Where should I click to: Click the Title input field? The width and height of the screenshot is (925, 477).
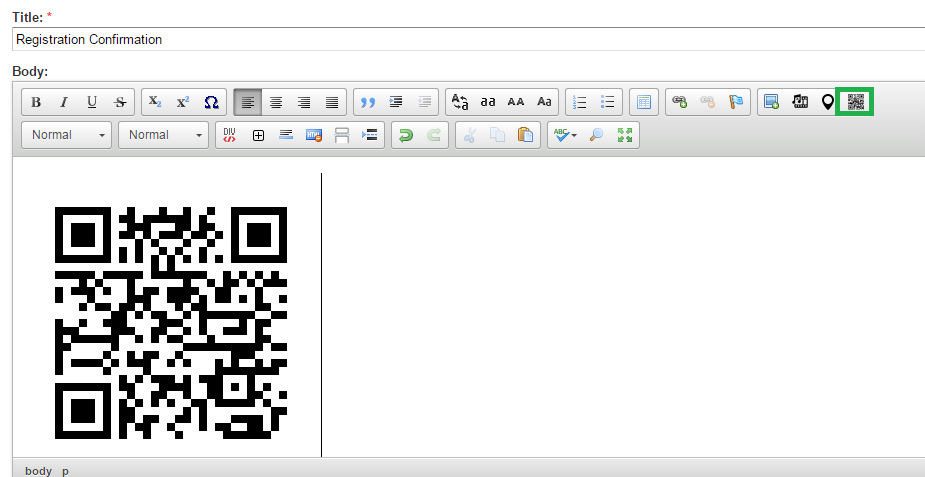click(468, 40)
